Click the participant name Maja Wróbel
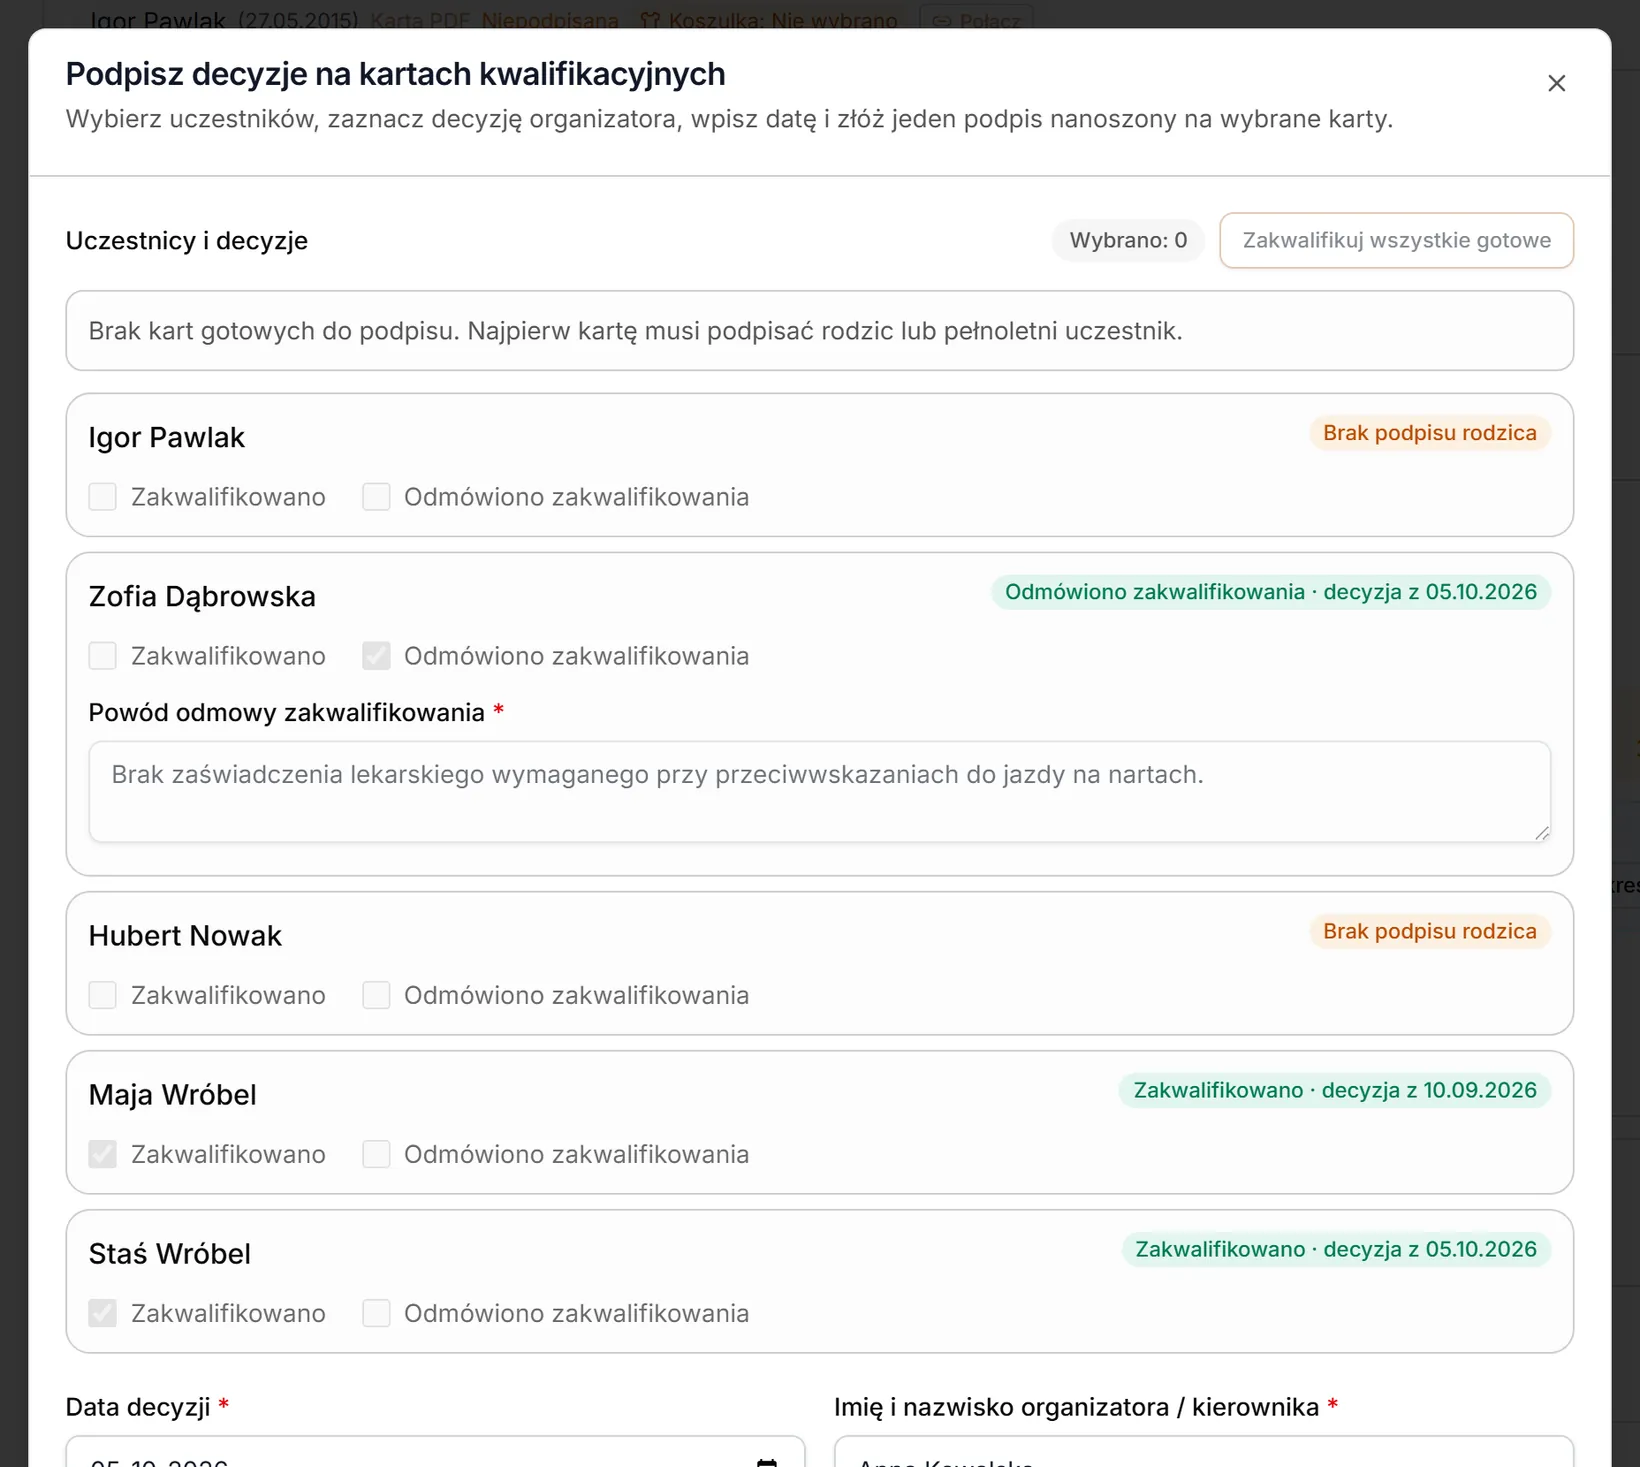The height and width of the screenshot is (1467, 1640). 172,1095
